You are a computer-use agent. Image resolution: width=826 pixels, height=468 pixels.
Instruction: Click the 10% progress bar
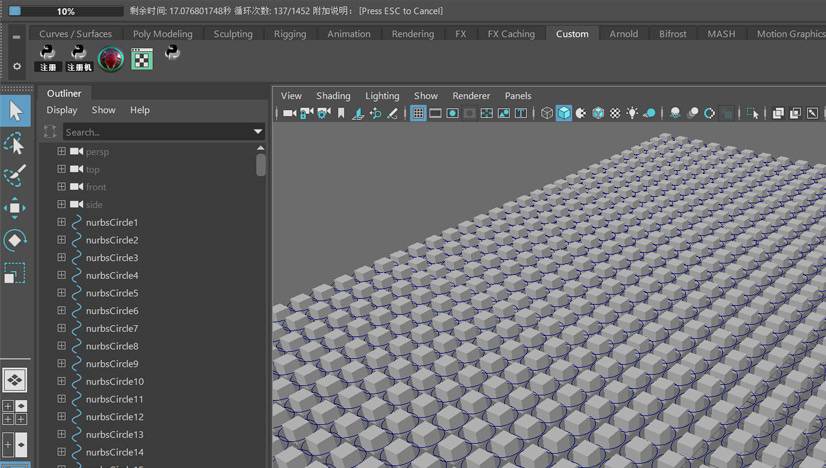[66, 11]
